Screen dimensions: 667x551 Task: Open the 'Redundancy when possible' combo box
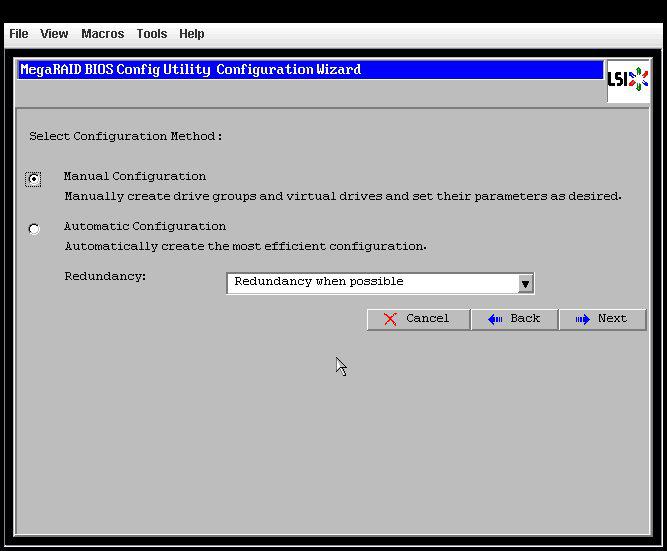click(370, 282)
